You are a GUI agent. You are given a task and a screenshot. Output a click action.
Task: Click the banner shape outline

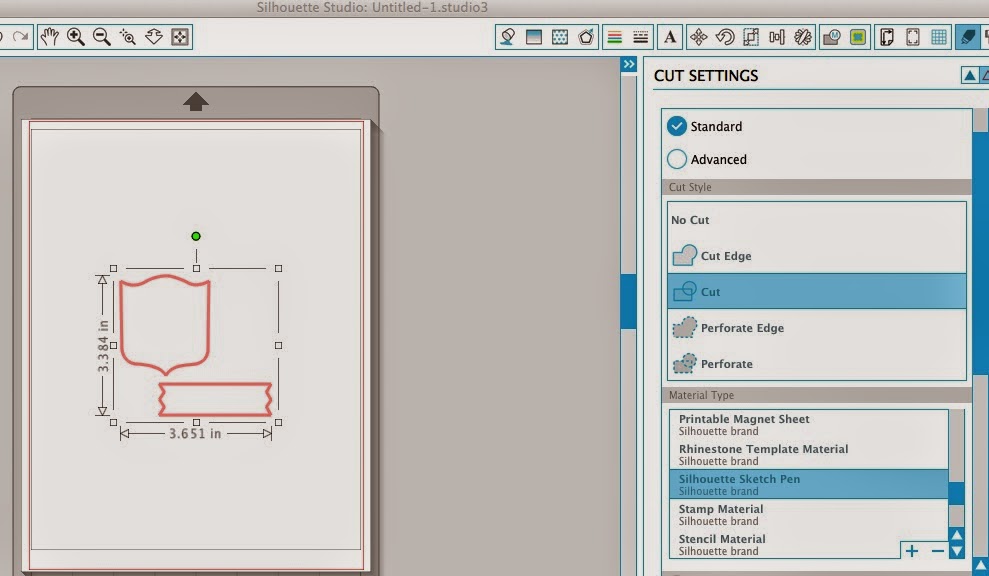click(x=215, y=399)
